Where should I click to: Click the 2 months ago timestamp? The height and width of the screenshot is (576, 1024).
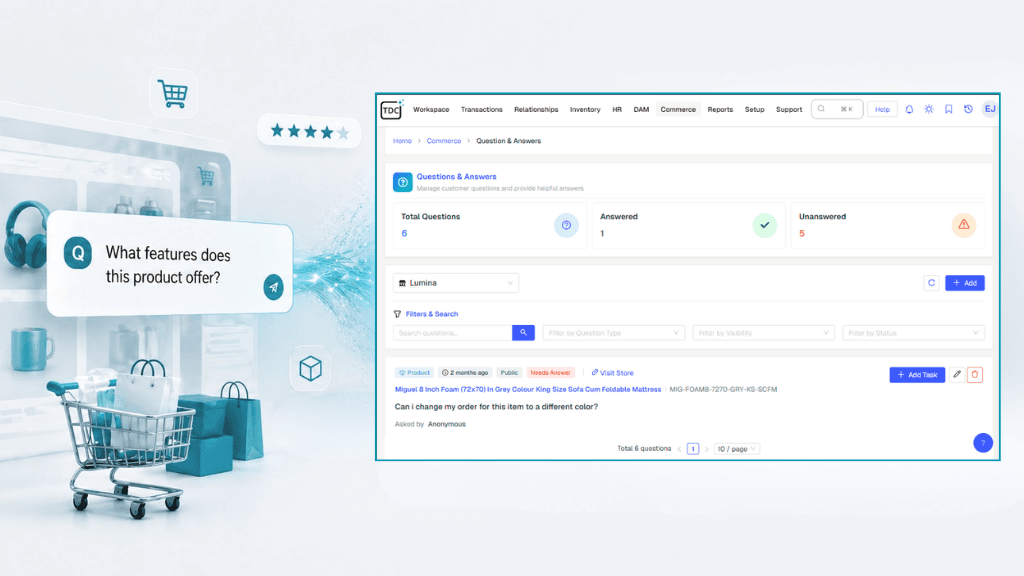pyautogui.click(x=465, y=373)
